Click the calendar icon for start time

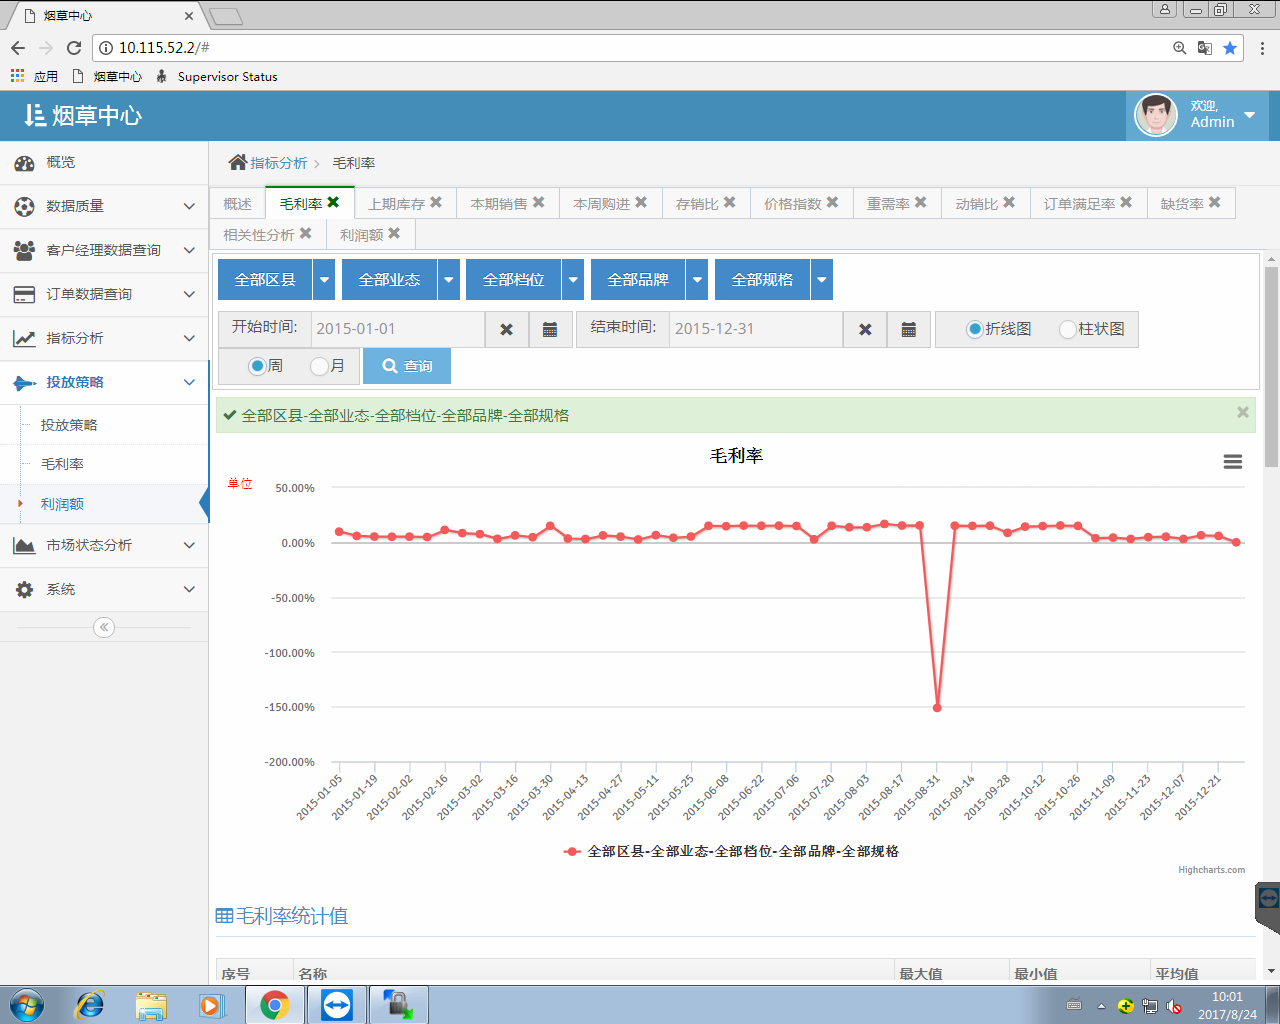coord(550,329)
